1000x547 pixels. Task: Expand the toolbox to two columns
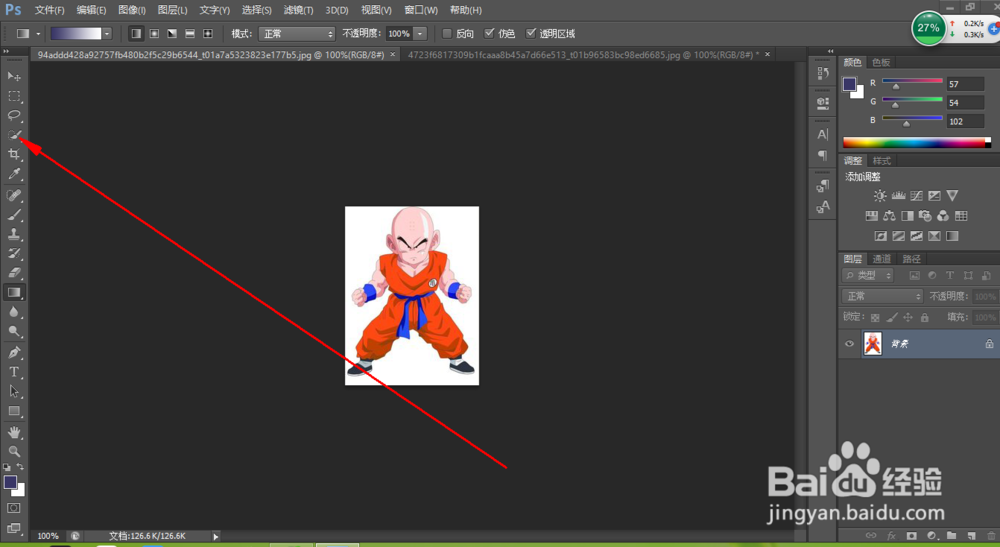click(x=6, y=51)
